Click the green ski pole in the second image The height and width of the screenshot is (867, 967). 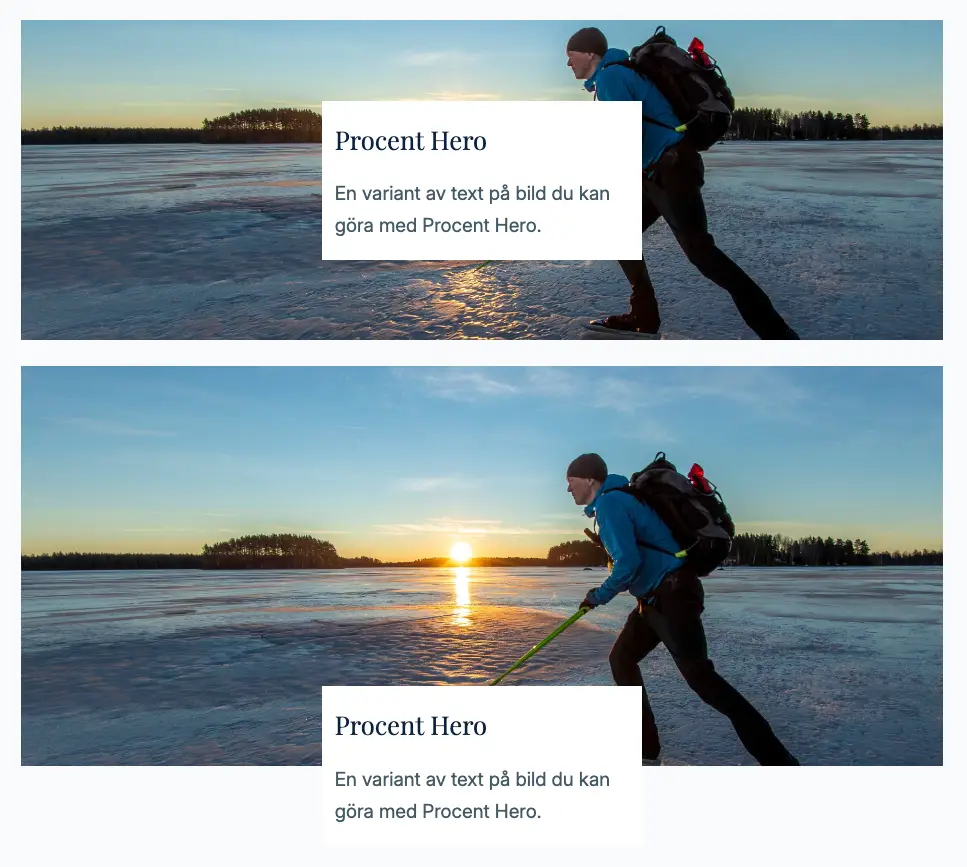tap(540, 646)
